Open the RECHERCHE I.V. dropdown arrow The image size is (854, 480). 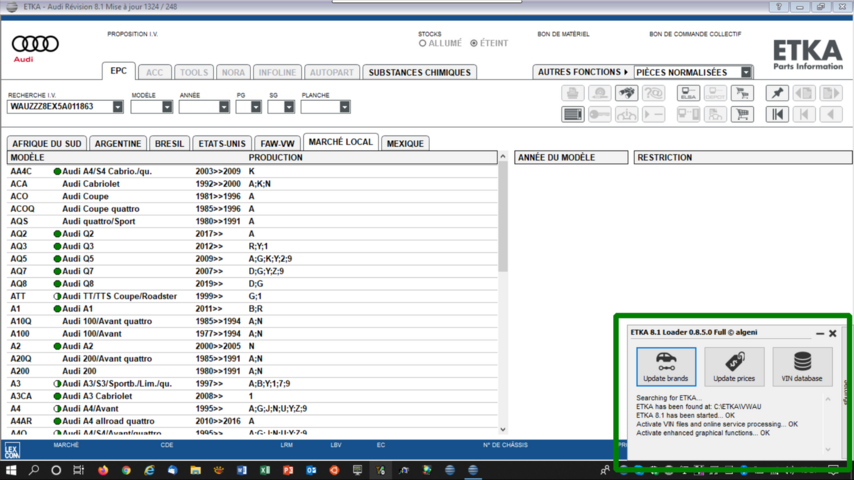pos(118,107)
